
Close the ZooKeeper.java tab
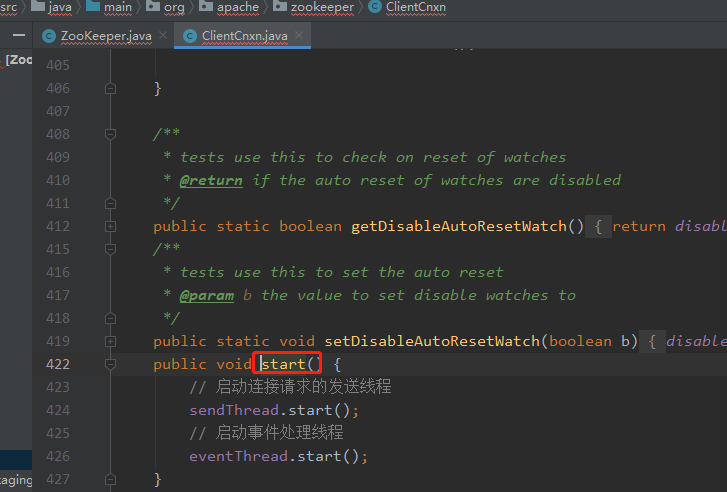(163, 35)
